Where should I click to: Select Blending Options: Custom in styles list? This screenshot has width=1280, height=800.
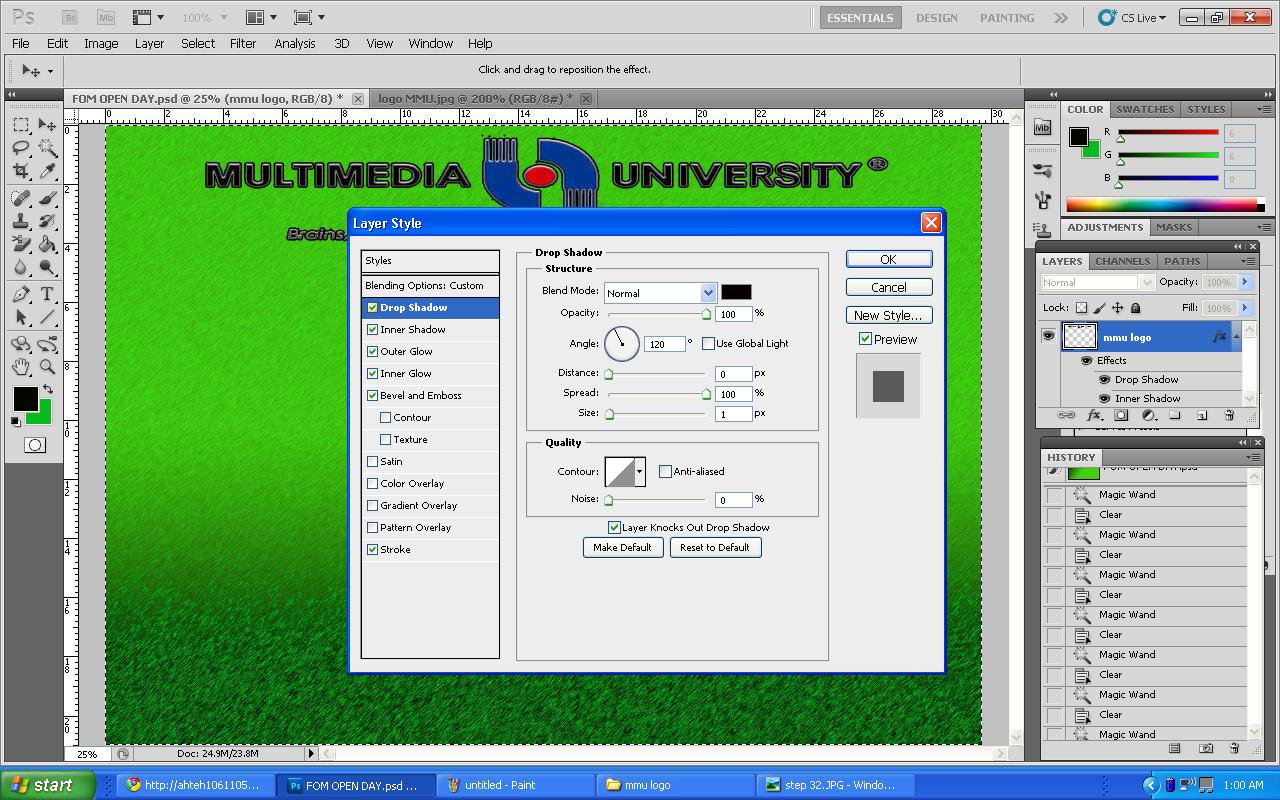430,286
